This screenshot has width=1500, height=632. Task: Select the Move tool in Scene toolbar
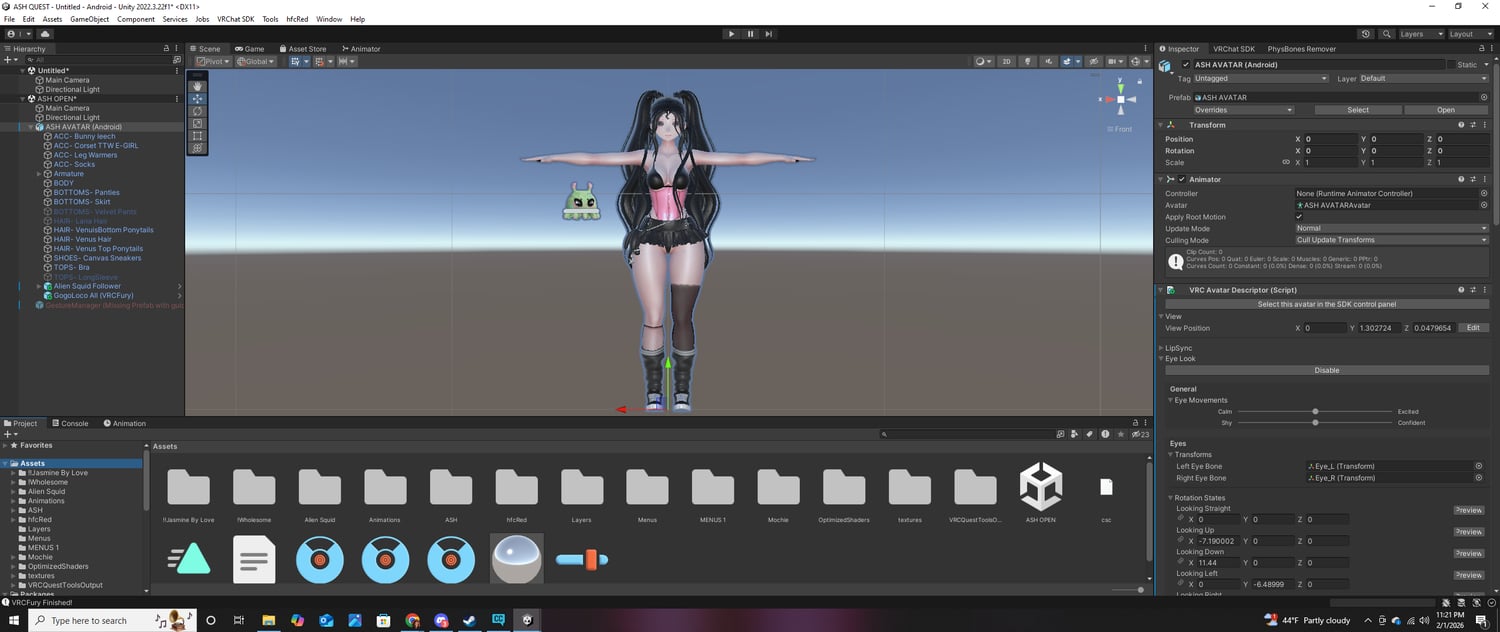coord(197,98)
